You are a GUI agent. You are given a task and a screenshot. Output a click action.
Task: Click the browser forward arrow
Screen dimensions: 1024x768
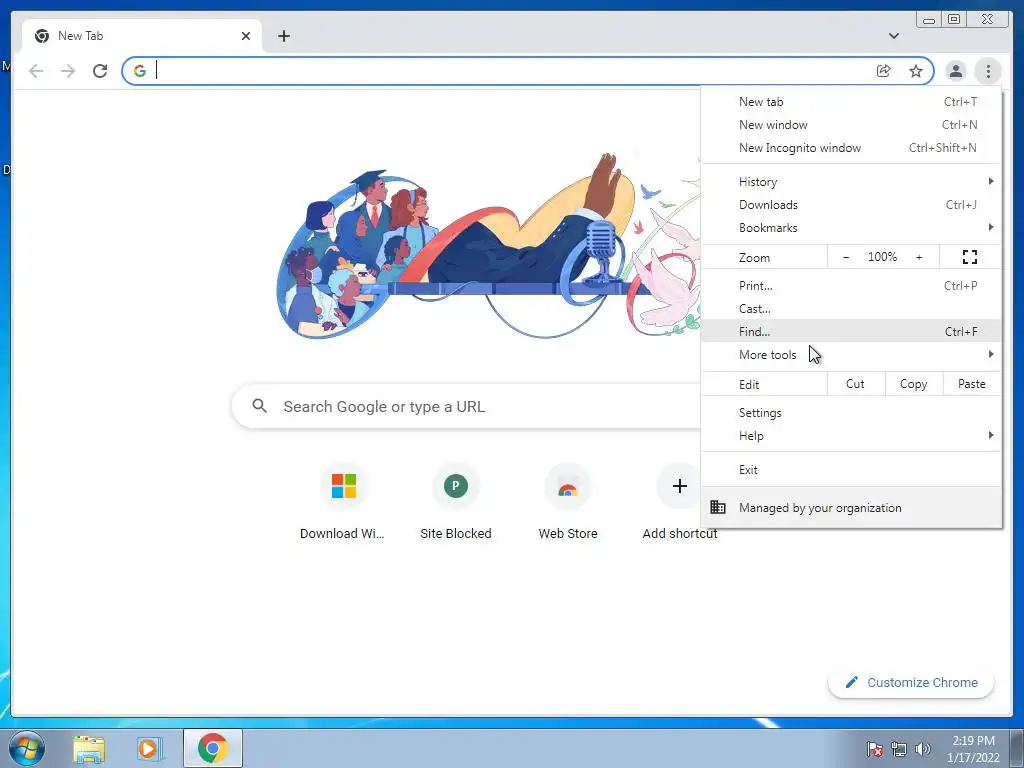[x=68, y=71]
